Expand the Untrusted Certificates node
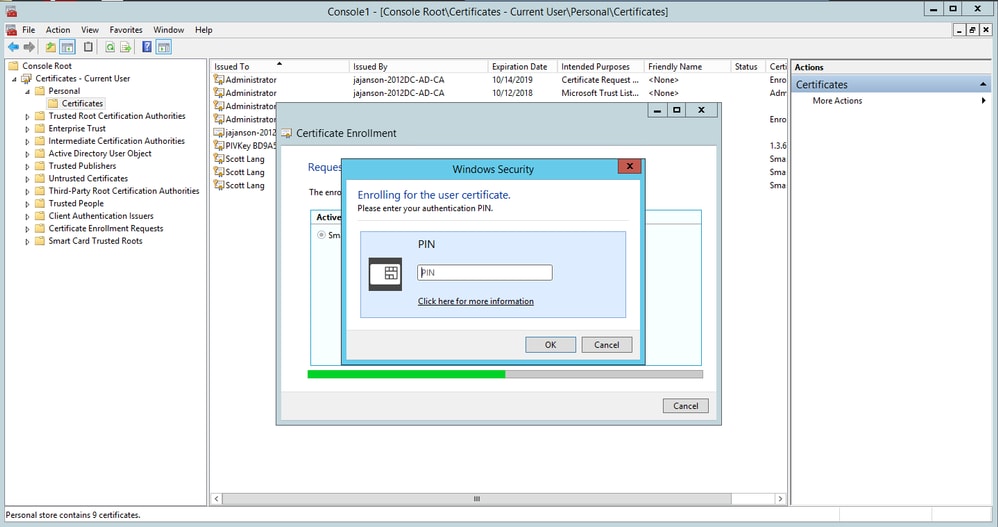Viewport: 998px width, 527px height. pos(27,179)
